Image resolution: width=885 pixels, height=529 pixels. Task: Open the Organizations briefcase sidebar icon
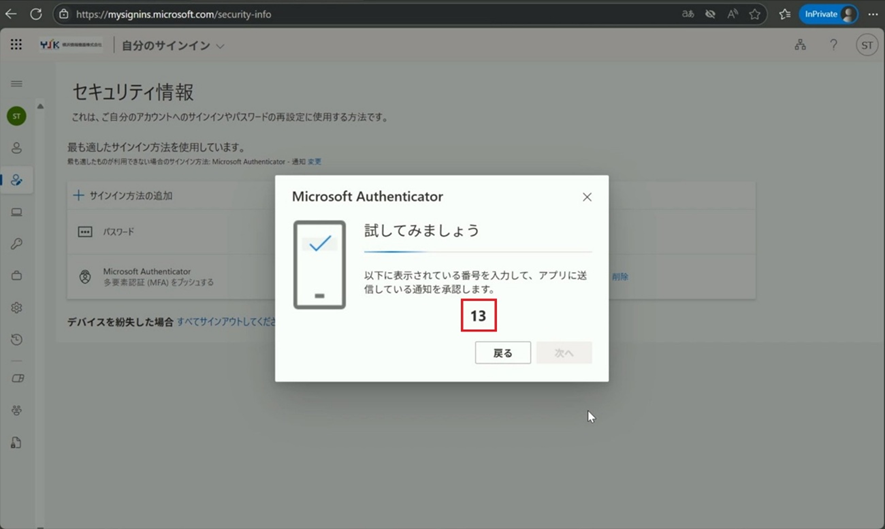[16, 276]
